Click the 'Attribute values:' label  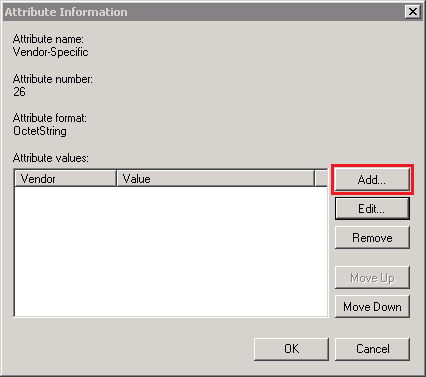[51, 158]
